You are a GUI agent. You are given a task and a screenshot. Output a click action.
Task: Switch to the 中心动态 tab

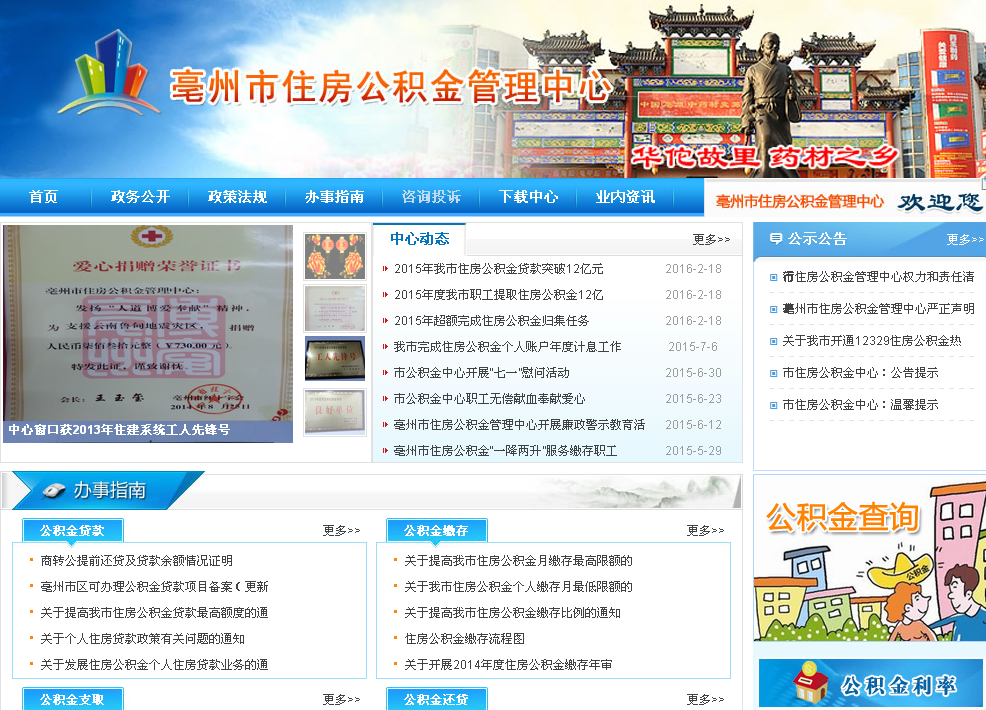pyautogui.click(x=419, y=238)
